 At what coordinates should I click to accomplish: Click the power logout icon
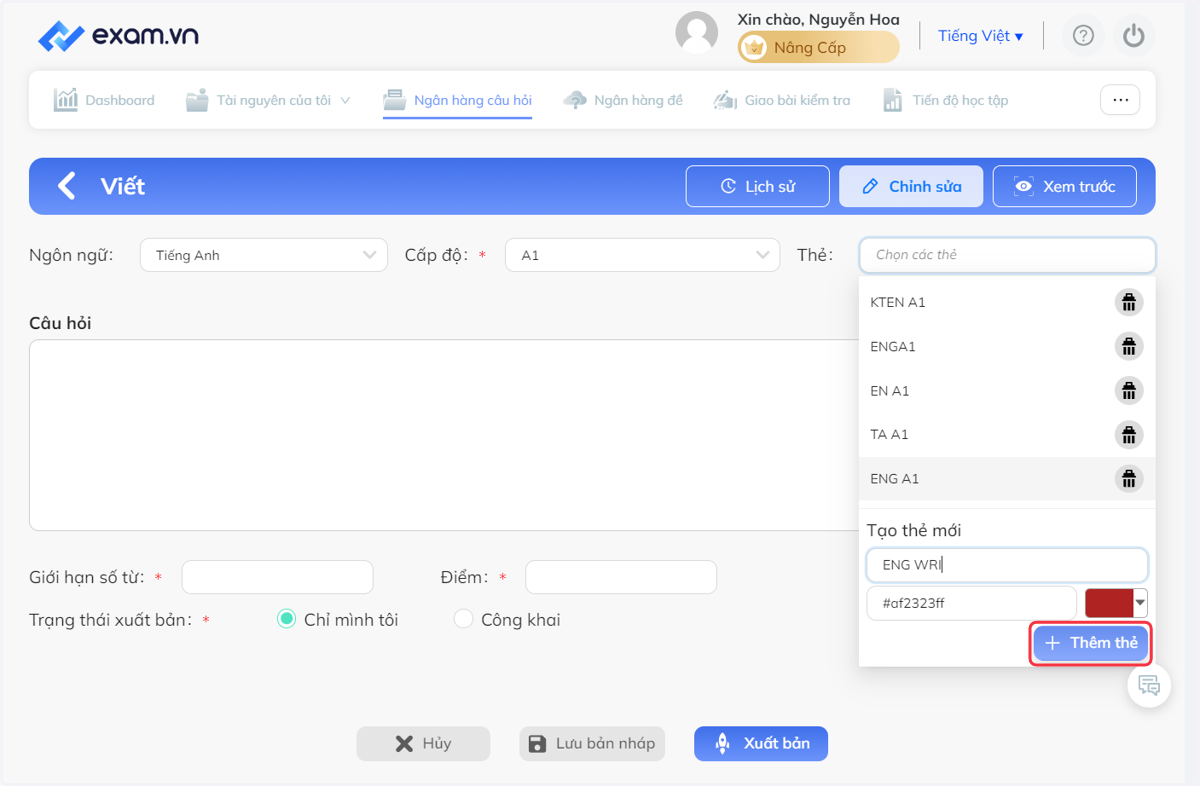click(1133, 36)
